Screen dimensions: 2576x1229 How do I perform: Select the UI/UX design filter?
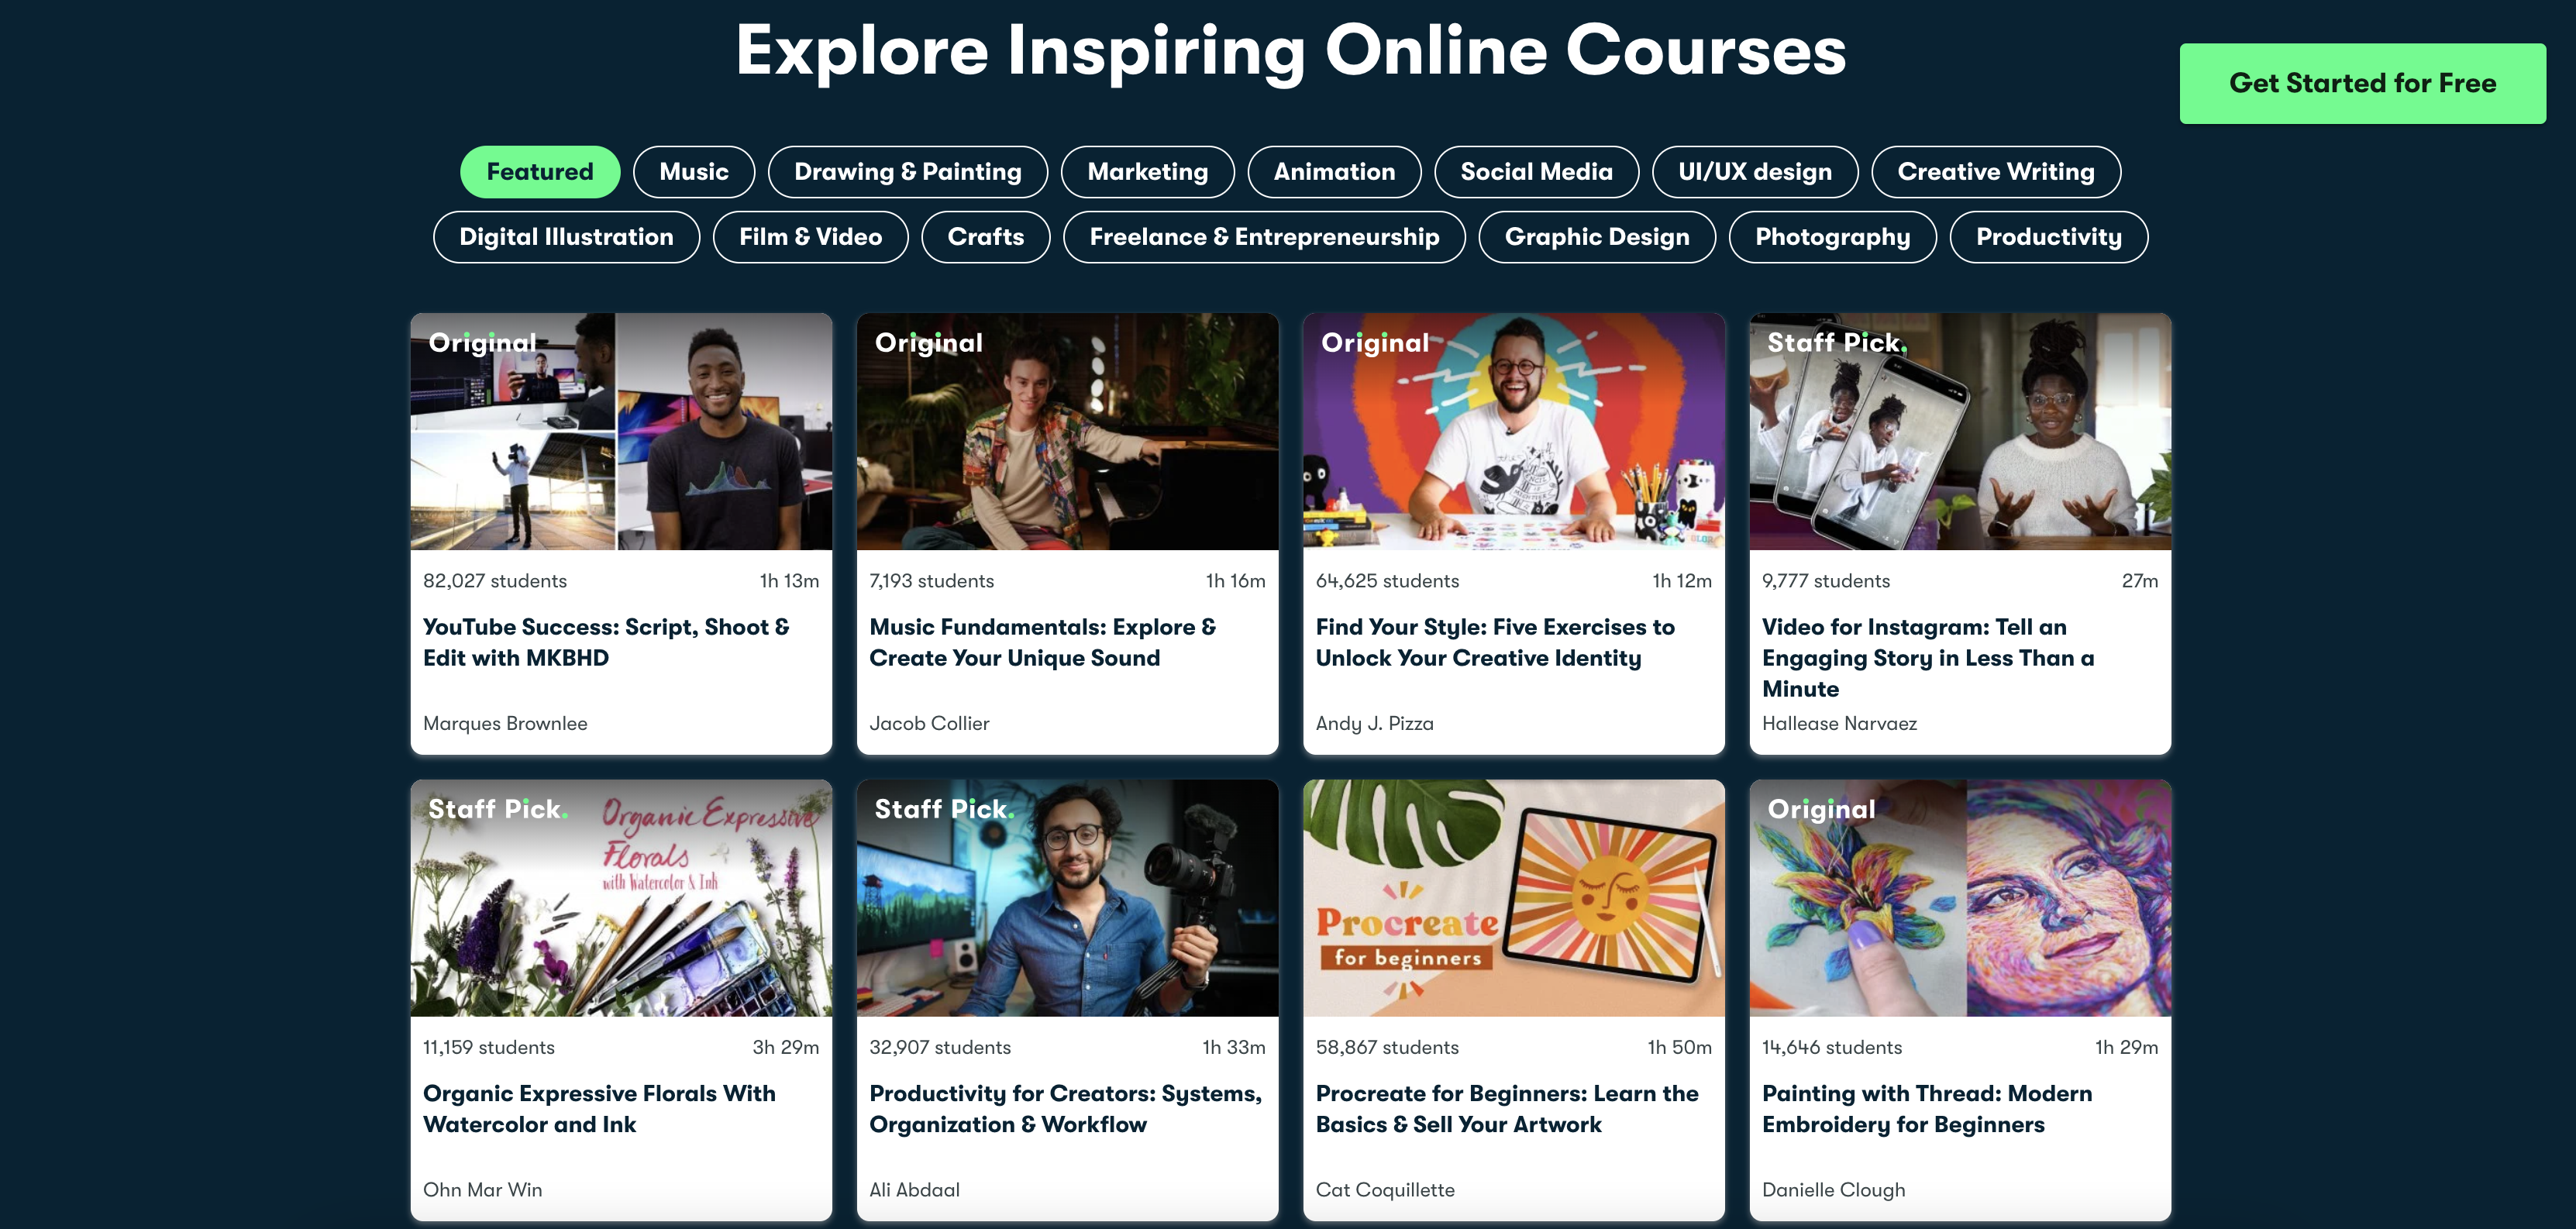click(1754, 172)
